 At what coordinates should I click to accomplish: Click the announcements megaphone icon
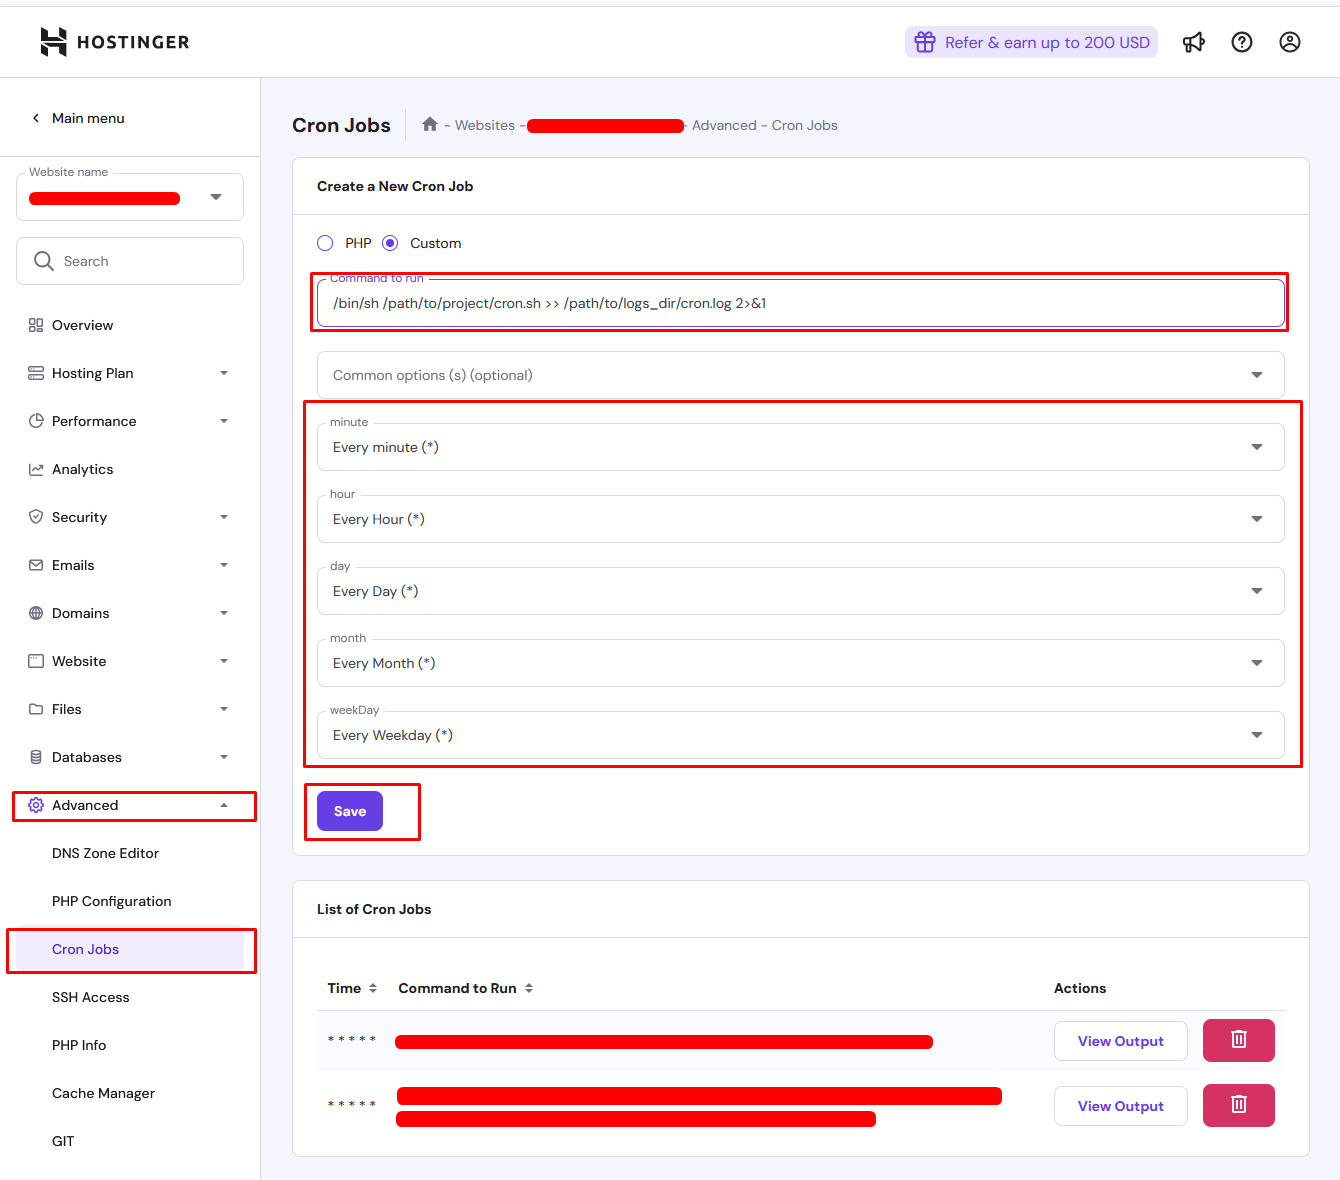click(x=1193, y=42)
